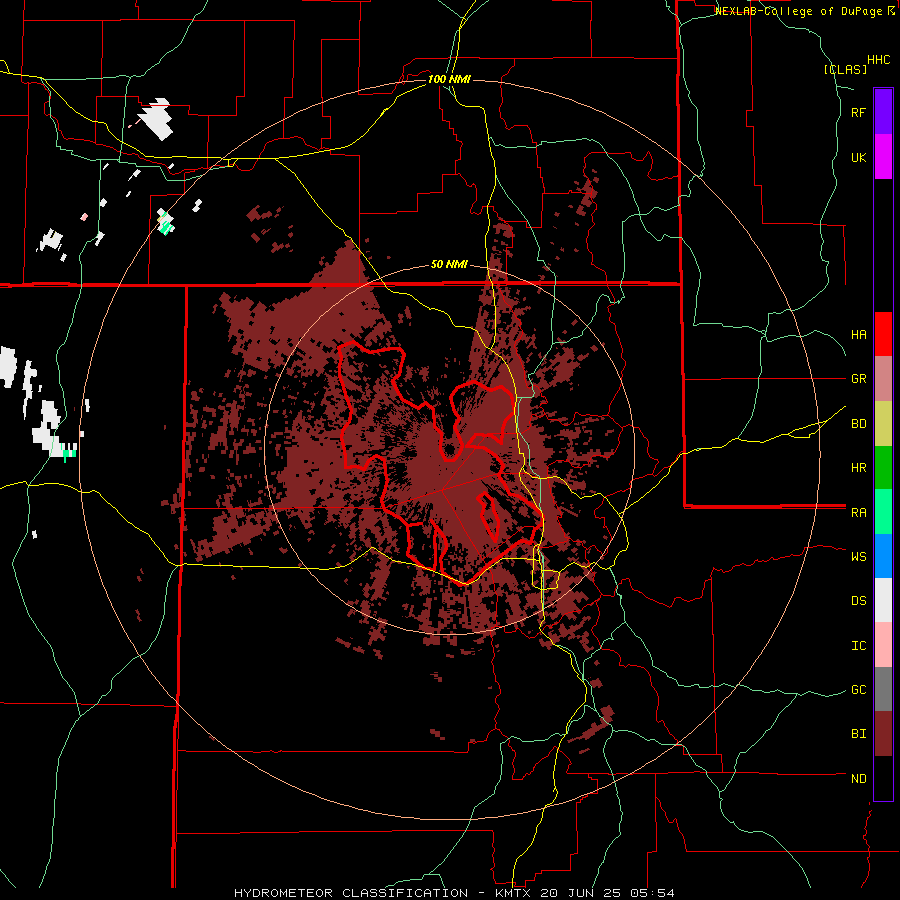The image size is (900, 900).
Task: Select the HR legend label
Action: pyautogui.click(x=858, y=468)
